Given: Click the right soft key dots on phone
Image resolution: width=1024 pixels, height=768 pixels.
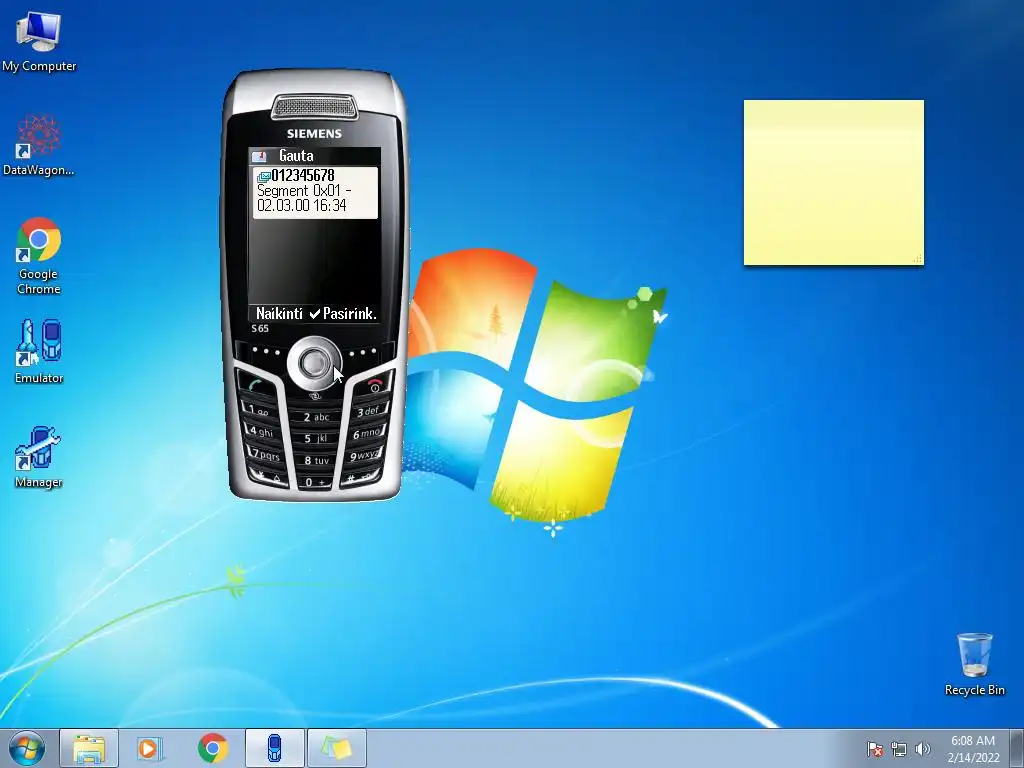Looking at the screenshot, I should [363, 351].
